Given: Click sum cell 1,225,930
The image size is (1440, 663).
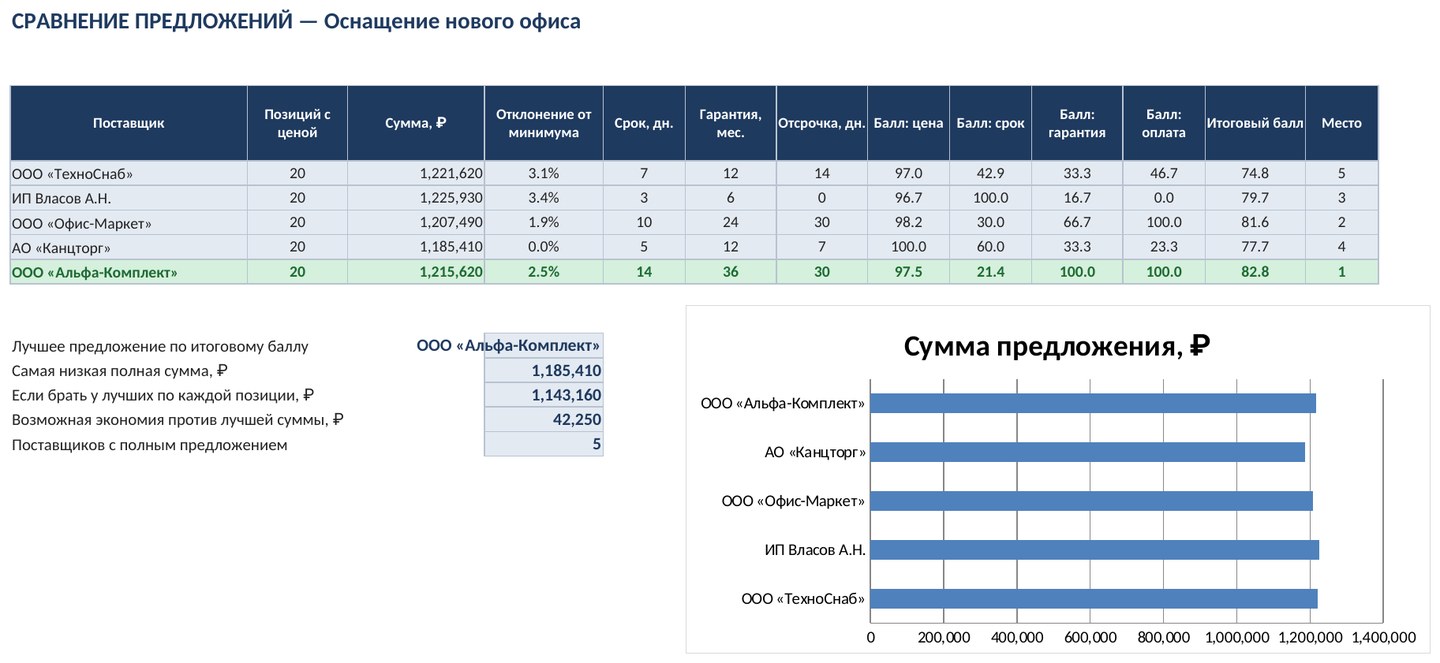Looking at the screenshot, I should point(416,198).
